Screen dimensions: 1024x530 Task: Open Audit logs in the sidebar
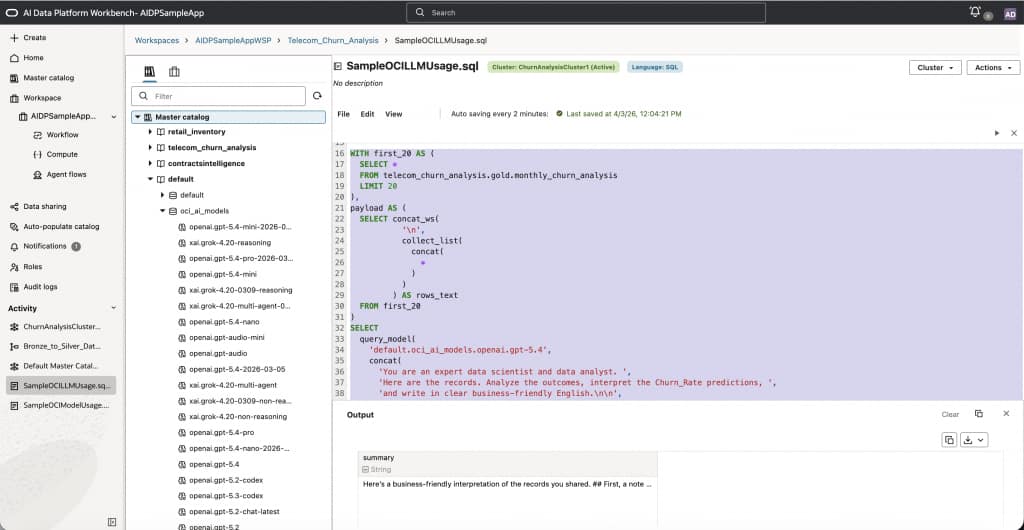tap(40, 287)
